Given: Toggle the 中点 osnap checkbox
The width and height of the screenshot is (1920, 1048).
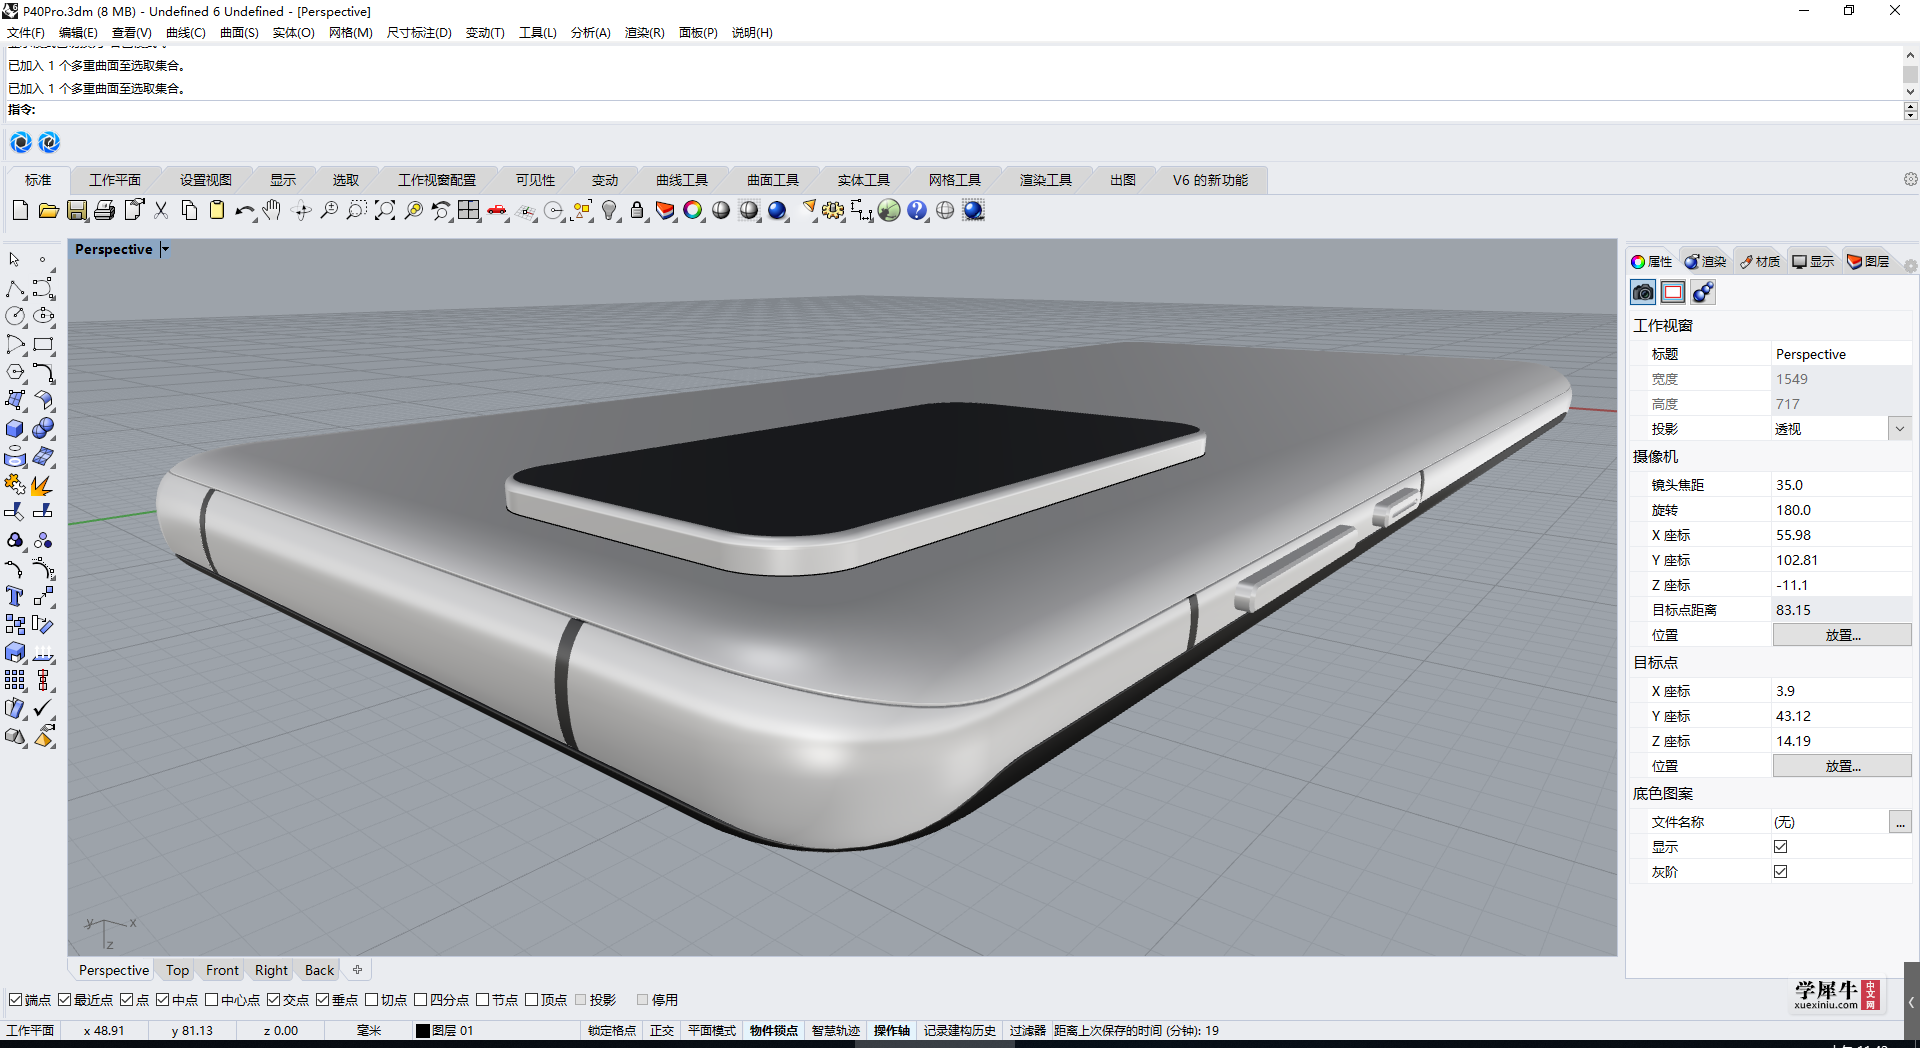Looking at the screenshot, I should pos(162,1000).
